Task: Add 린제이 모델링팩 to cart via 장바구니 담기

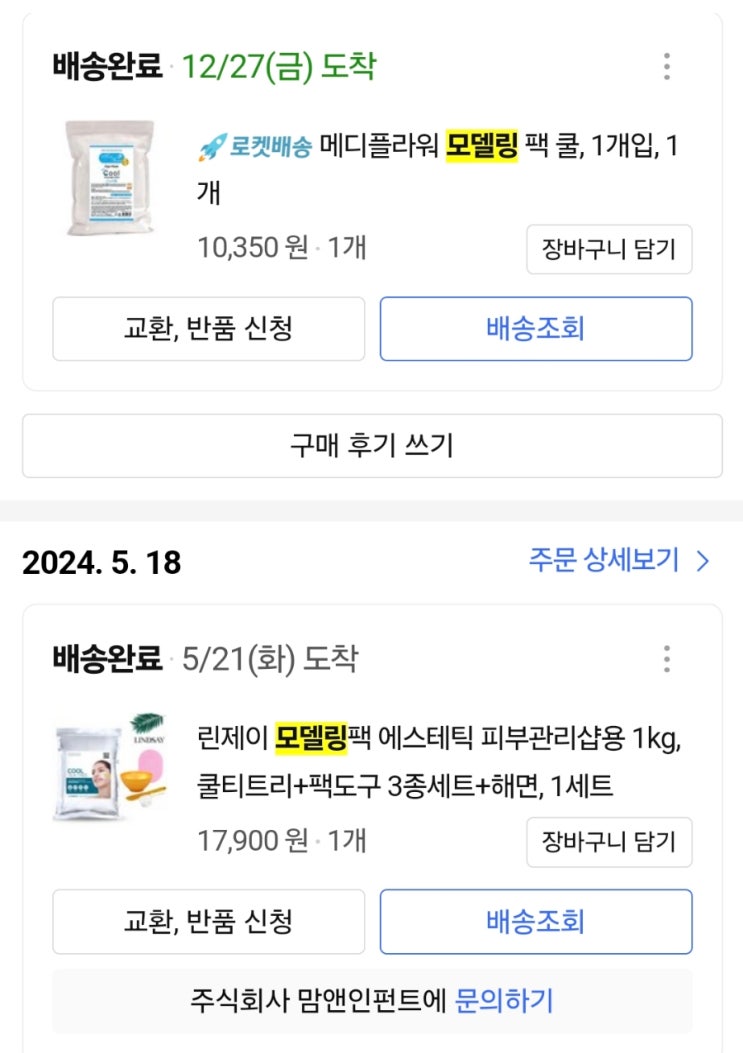Action: 609,841
